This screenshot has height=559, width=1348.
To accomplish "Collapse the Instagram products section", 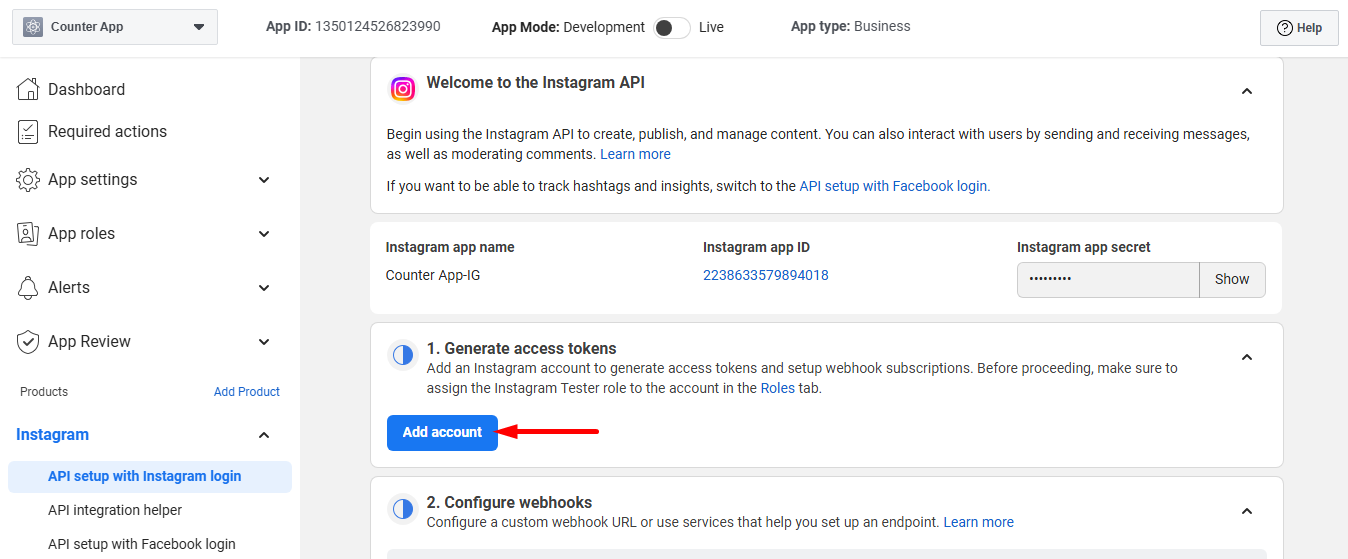I will [264, 435].
